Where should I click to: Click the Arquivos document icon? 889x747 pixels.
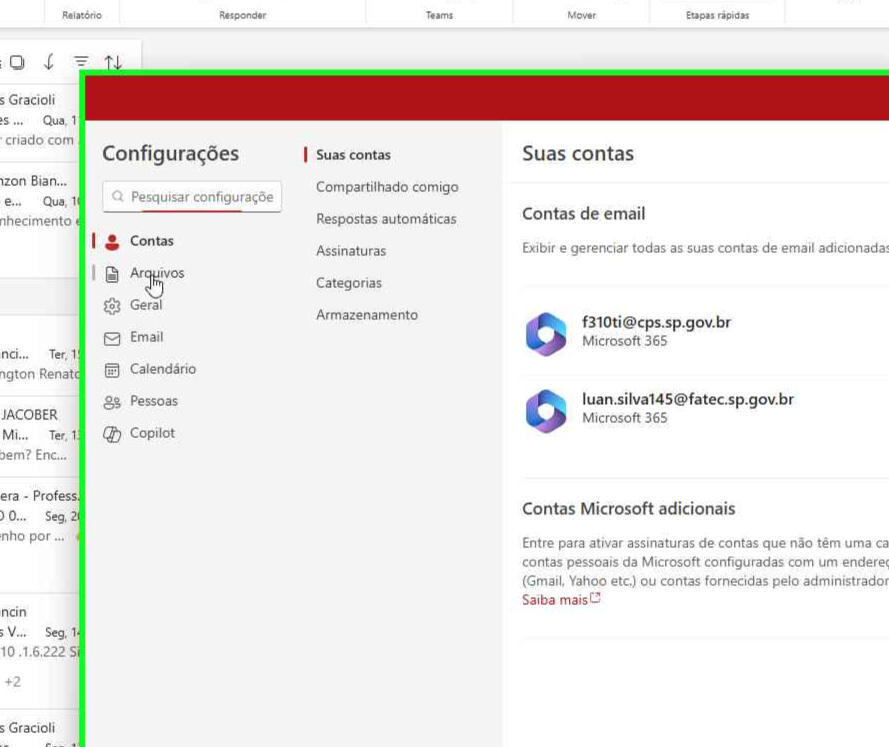point(112,273)
